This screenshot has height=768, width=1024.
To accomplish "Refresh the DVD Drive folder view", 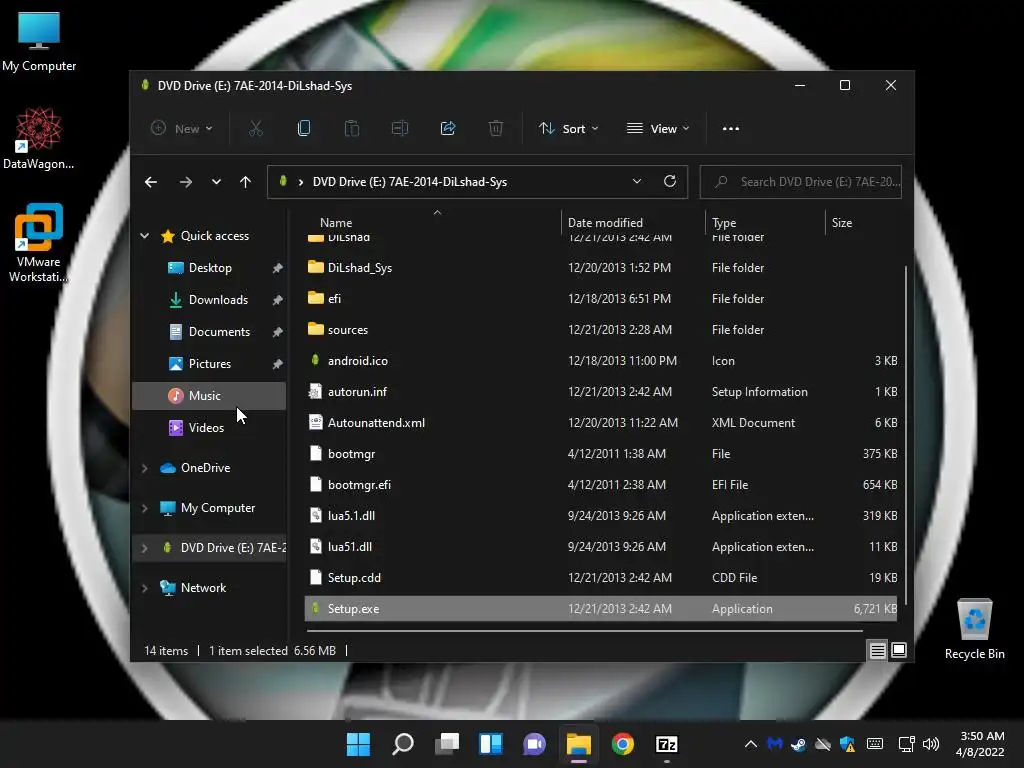I will pos(669,182).
